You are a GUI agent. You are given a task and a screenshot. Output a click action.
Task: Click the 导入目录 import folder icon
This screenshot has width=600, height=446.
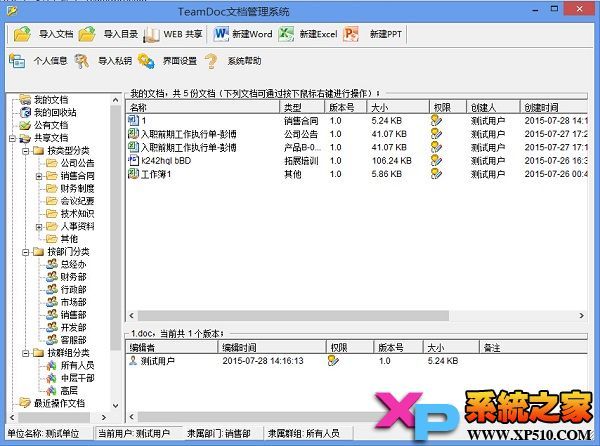coord(87,34)
